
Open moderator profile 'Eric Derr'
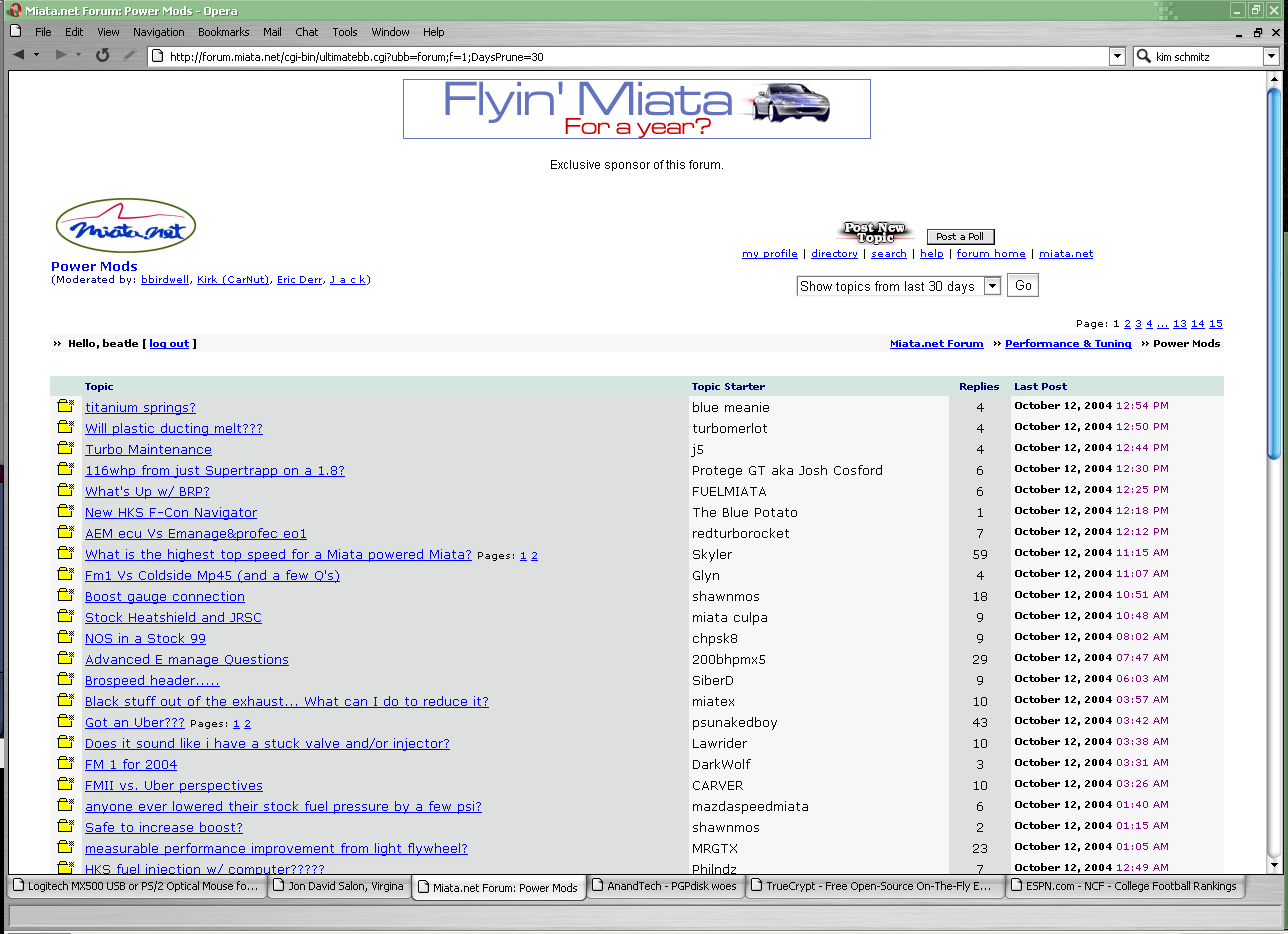[x=300, y=280]
